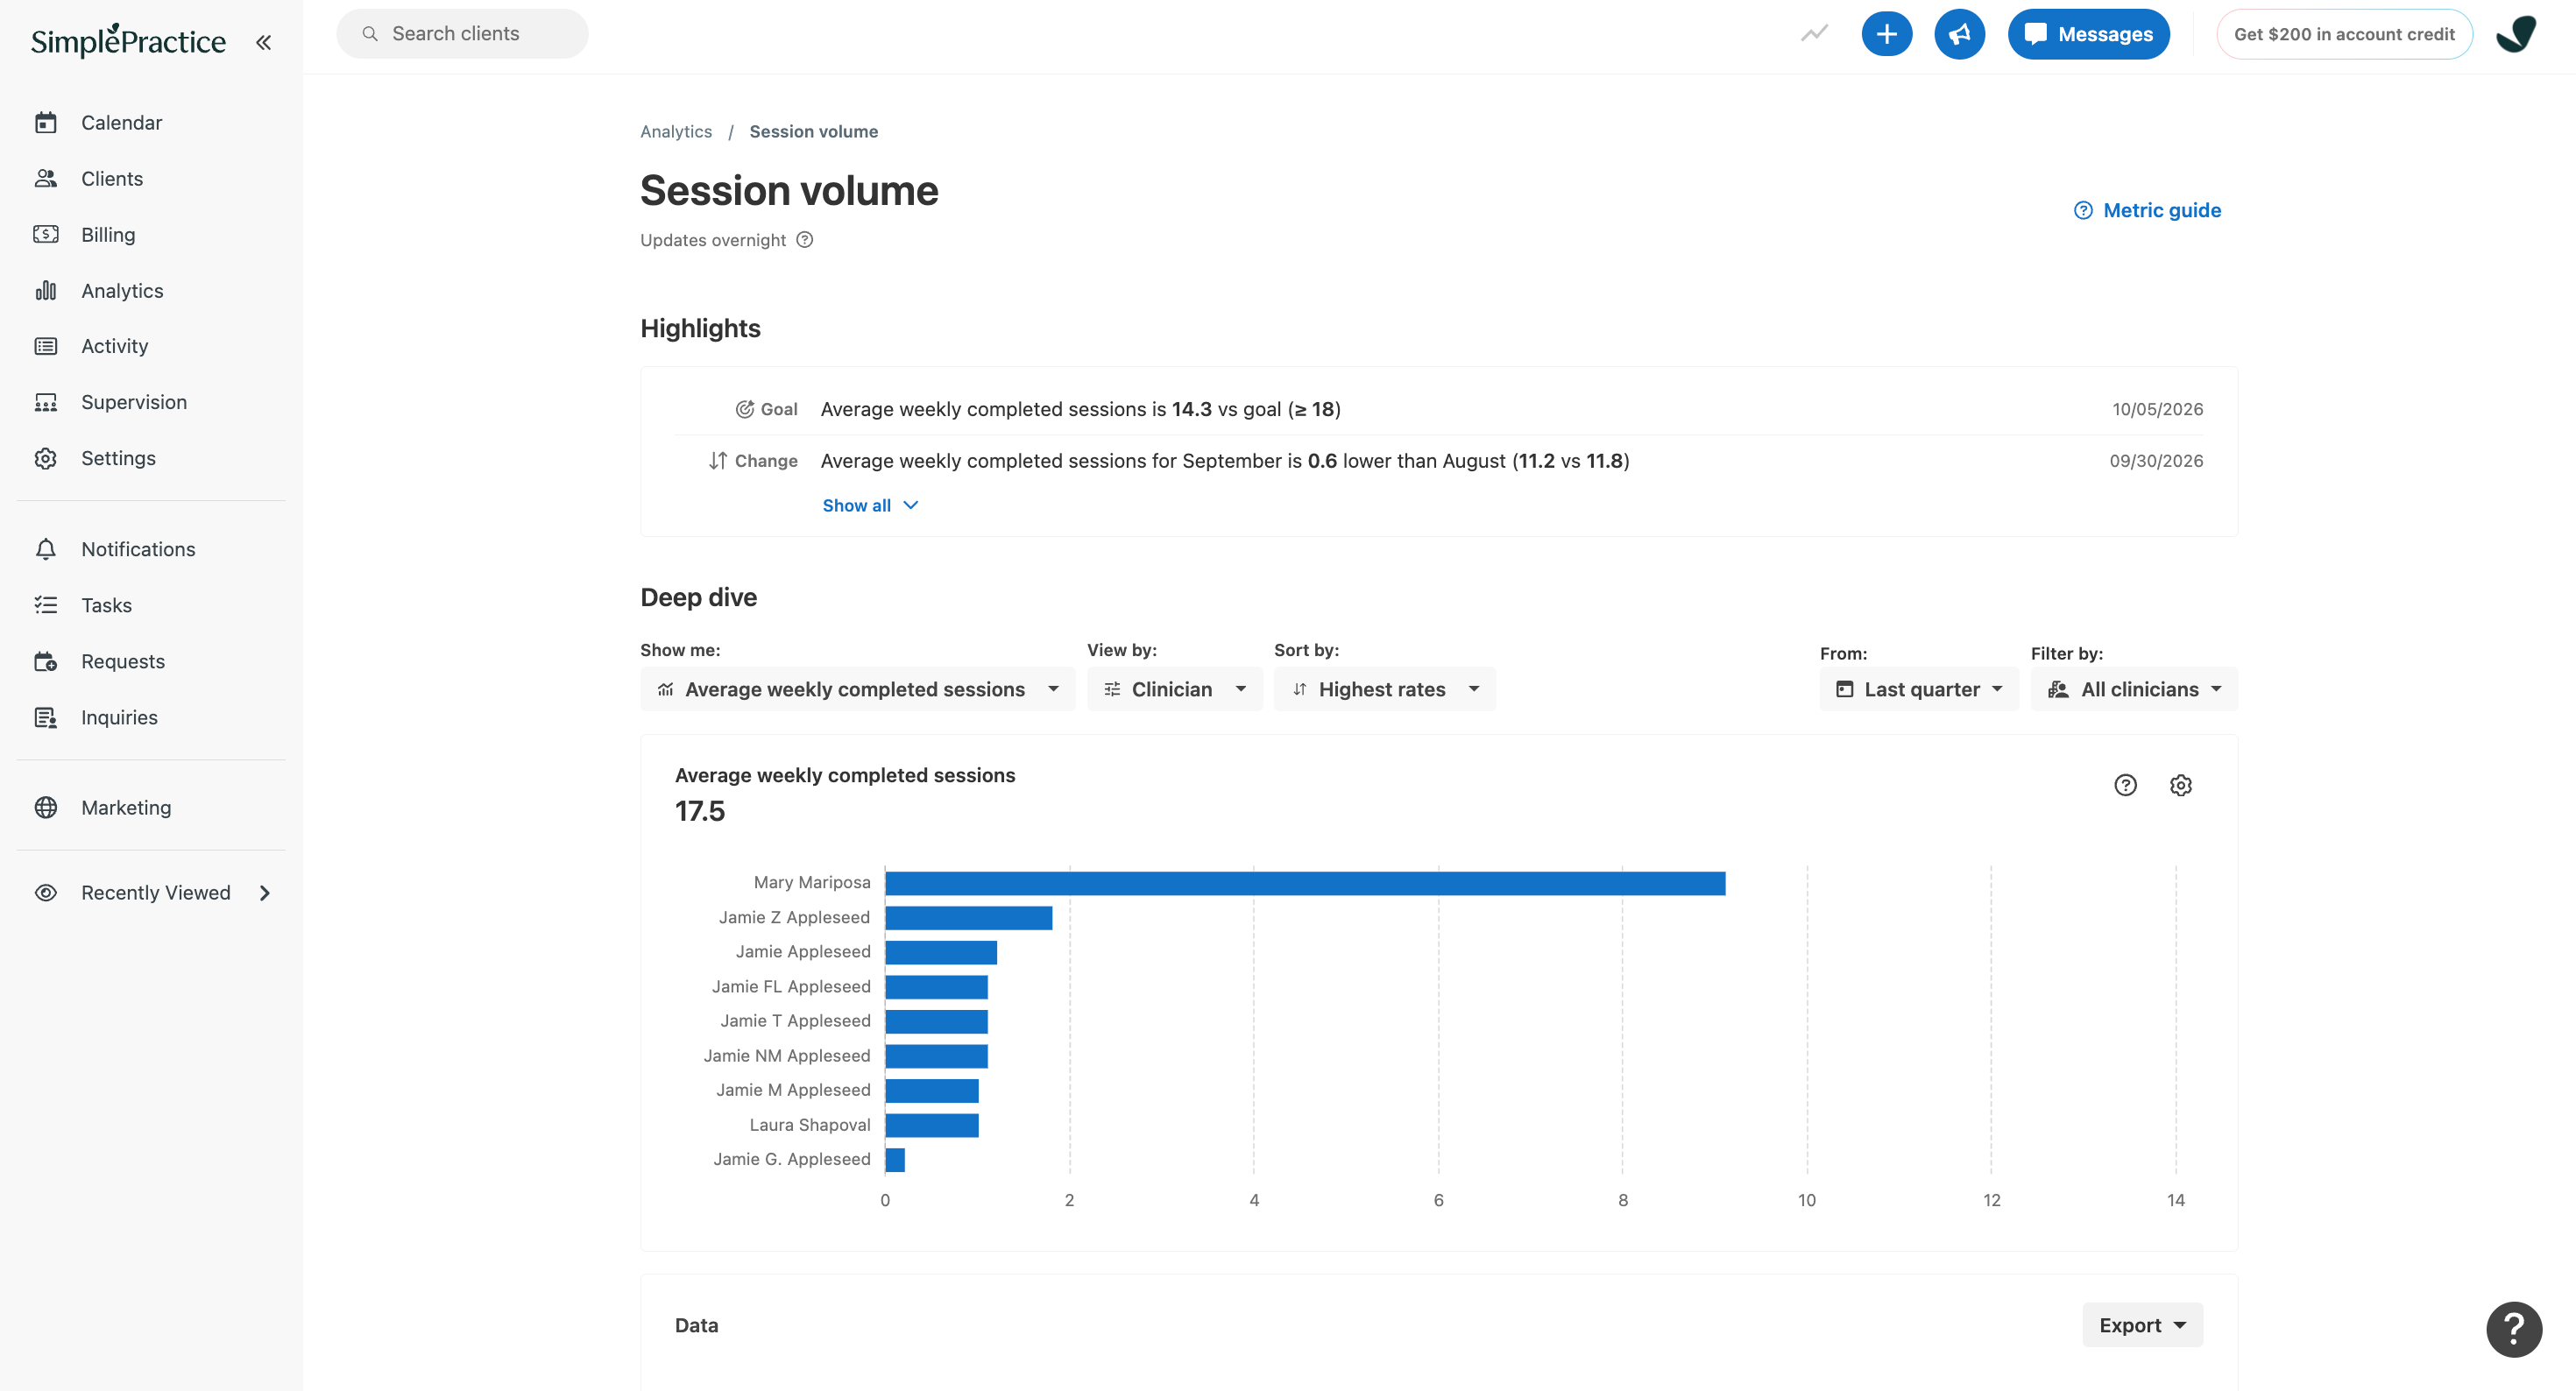2576x1391 pixels.
Task: Click the SimplePractice logo
Action: click(x=128, y=40)
